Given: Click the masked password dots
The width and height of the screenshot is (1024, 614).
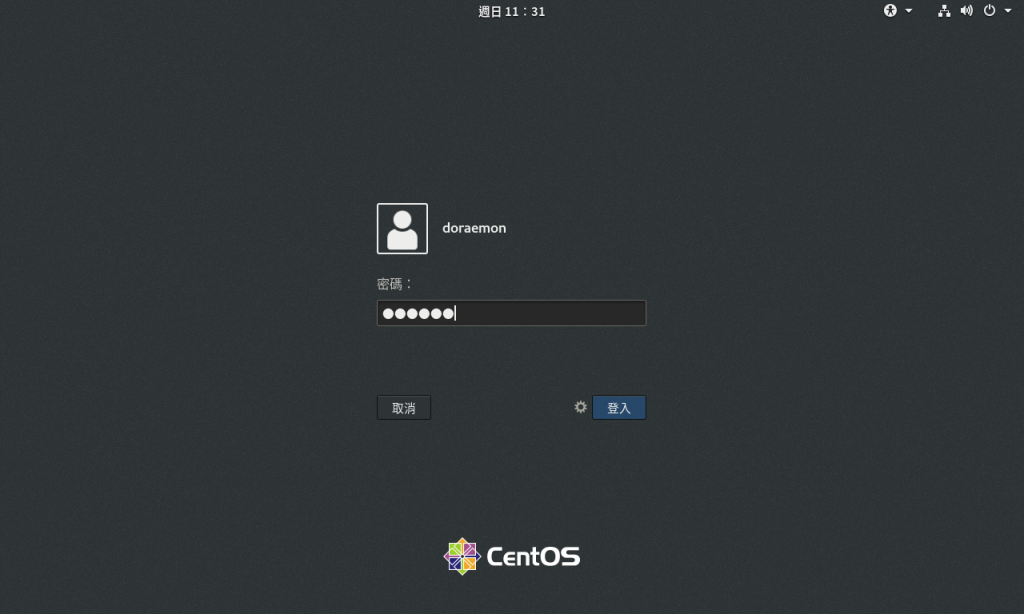Looking at the screenshot, I should (418, 314).
